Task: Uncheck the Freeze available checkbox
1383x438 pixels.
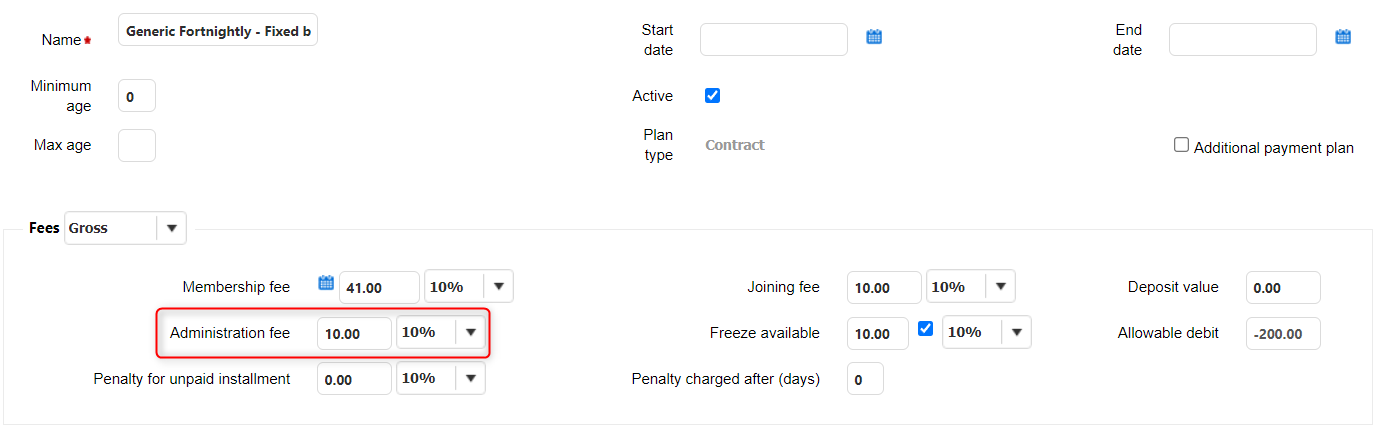Action: (926, 328)
